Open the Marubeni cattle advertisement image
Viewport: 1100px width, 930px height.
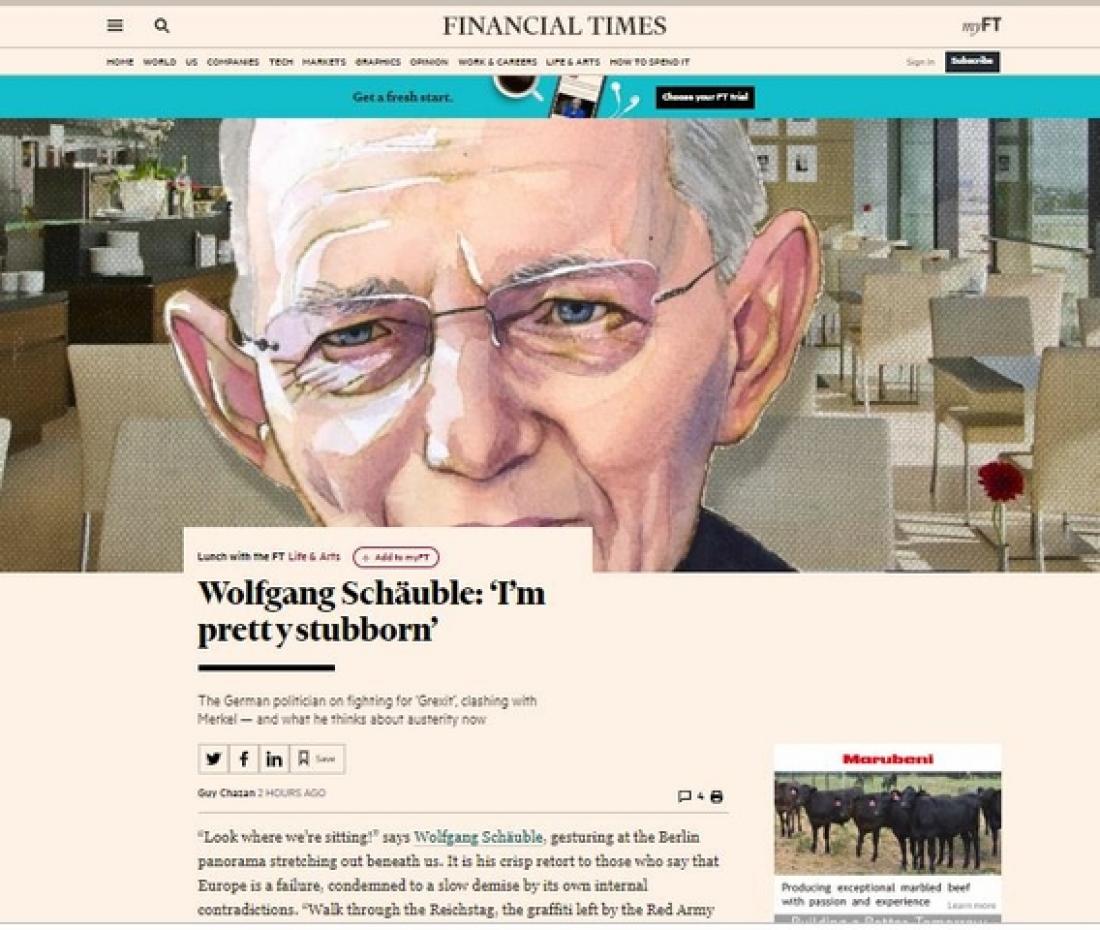(x=887, y=823)
